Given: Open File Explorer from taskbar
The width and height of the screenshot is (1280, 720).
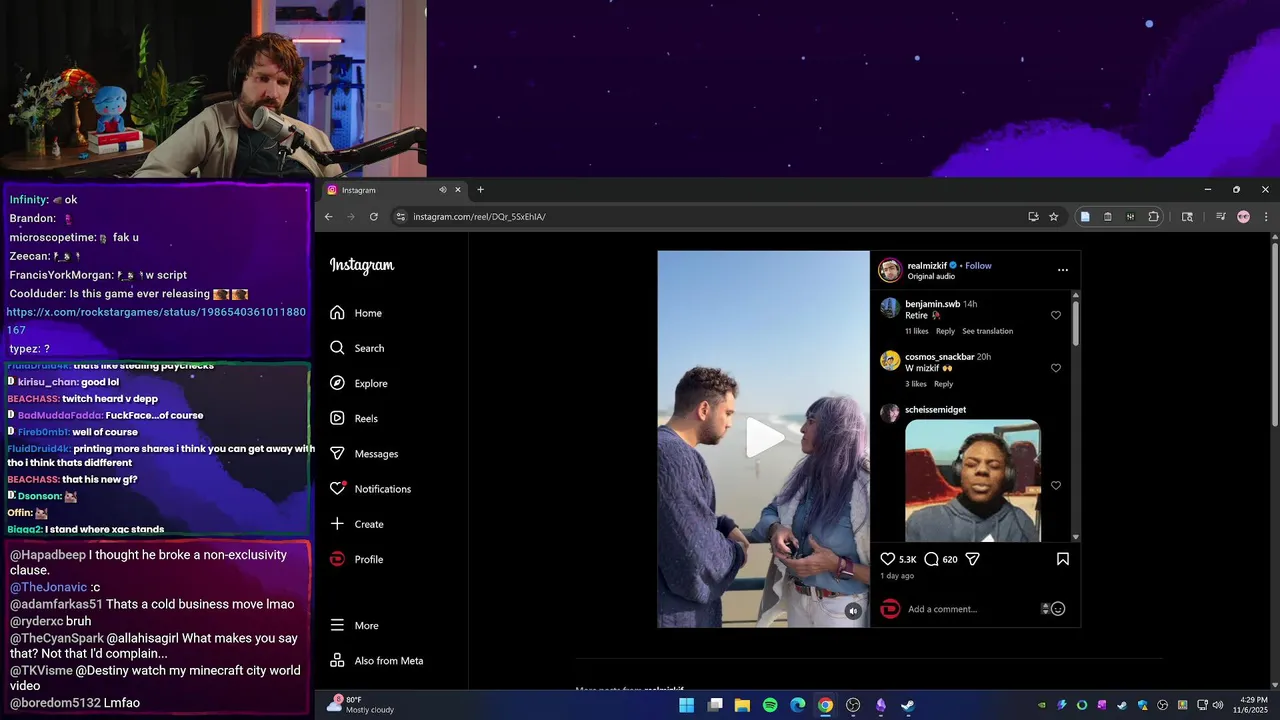Looking at the screenshot, I should pos(742,705).
